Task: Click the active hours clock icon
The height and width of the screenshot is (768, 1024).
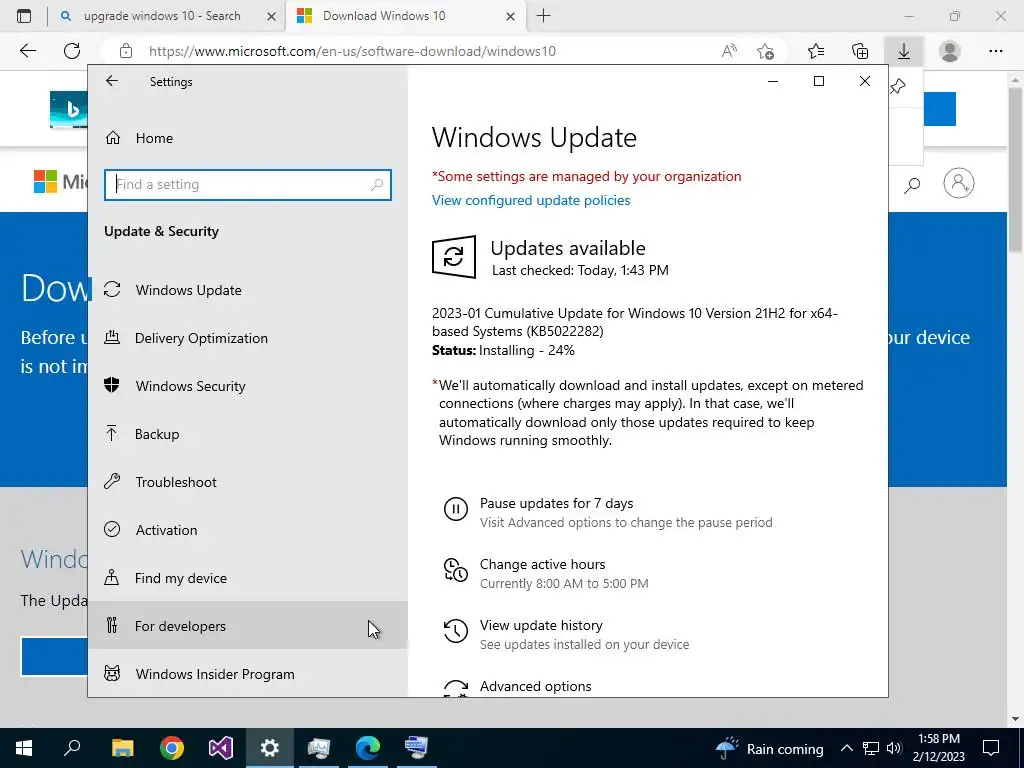Action: [456, 569]
